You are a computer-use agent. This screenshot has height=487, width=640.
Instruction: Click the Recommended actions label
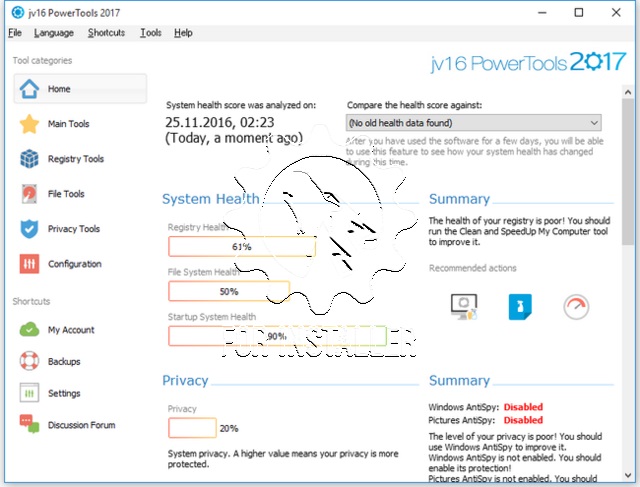click(x=473, y=268)
